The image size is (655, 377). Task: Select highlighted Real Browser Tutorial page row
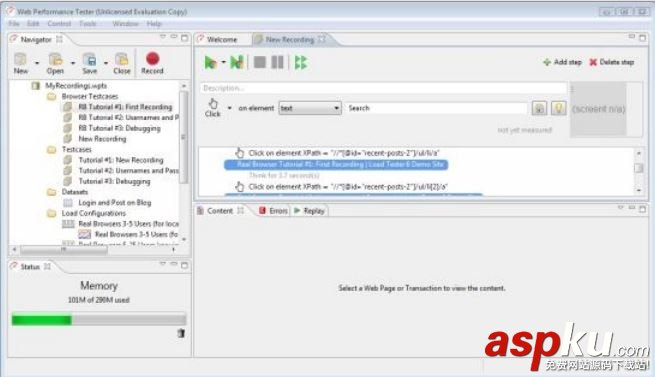point(336,164)
